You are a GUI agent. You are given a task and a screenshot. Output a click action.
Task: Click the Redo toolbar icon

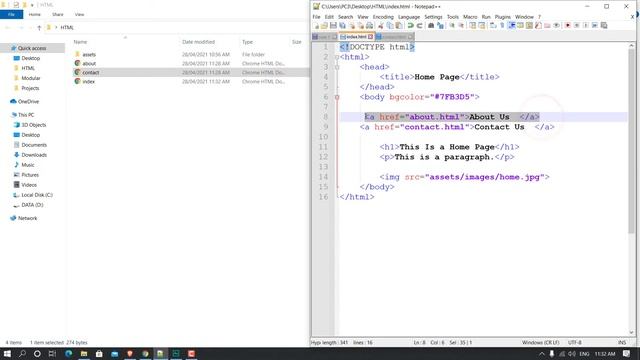click(x=420, y=25)
